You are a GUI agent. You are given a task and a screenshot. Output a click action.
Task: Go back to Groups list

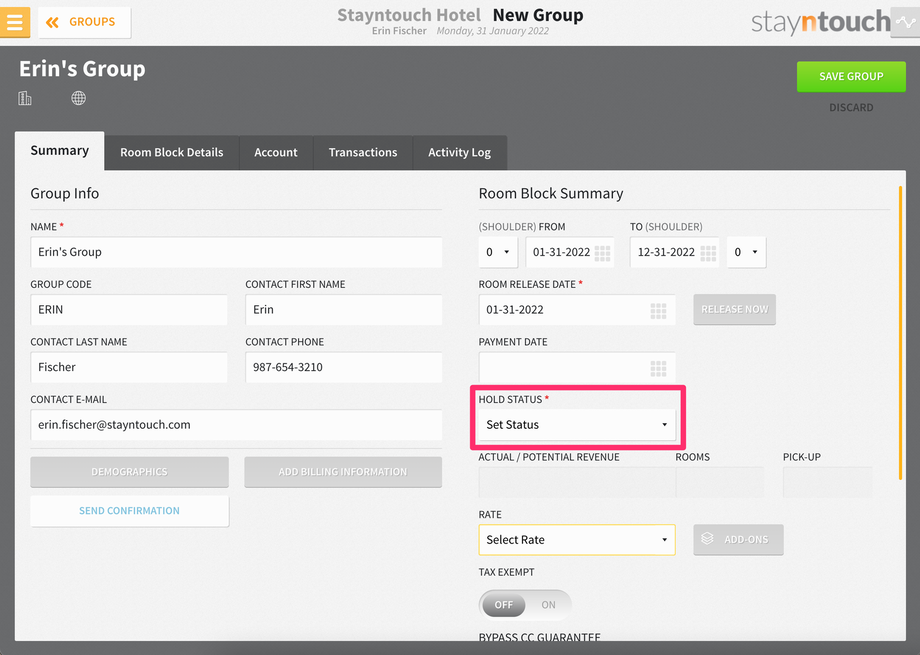tap(84, 22)
